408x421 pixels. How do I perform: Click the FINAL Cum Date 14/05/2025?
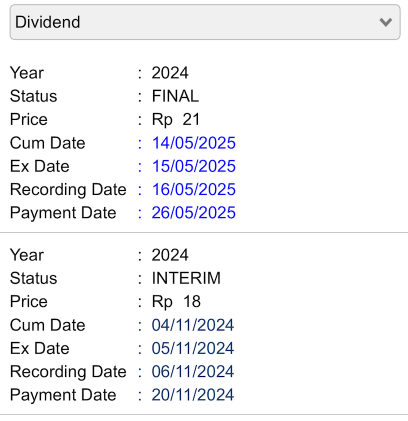click(194, 143)
